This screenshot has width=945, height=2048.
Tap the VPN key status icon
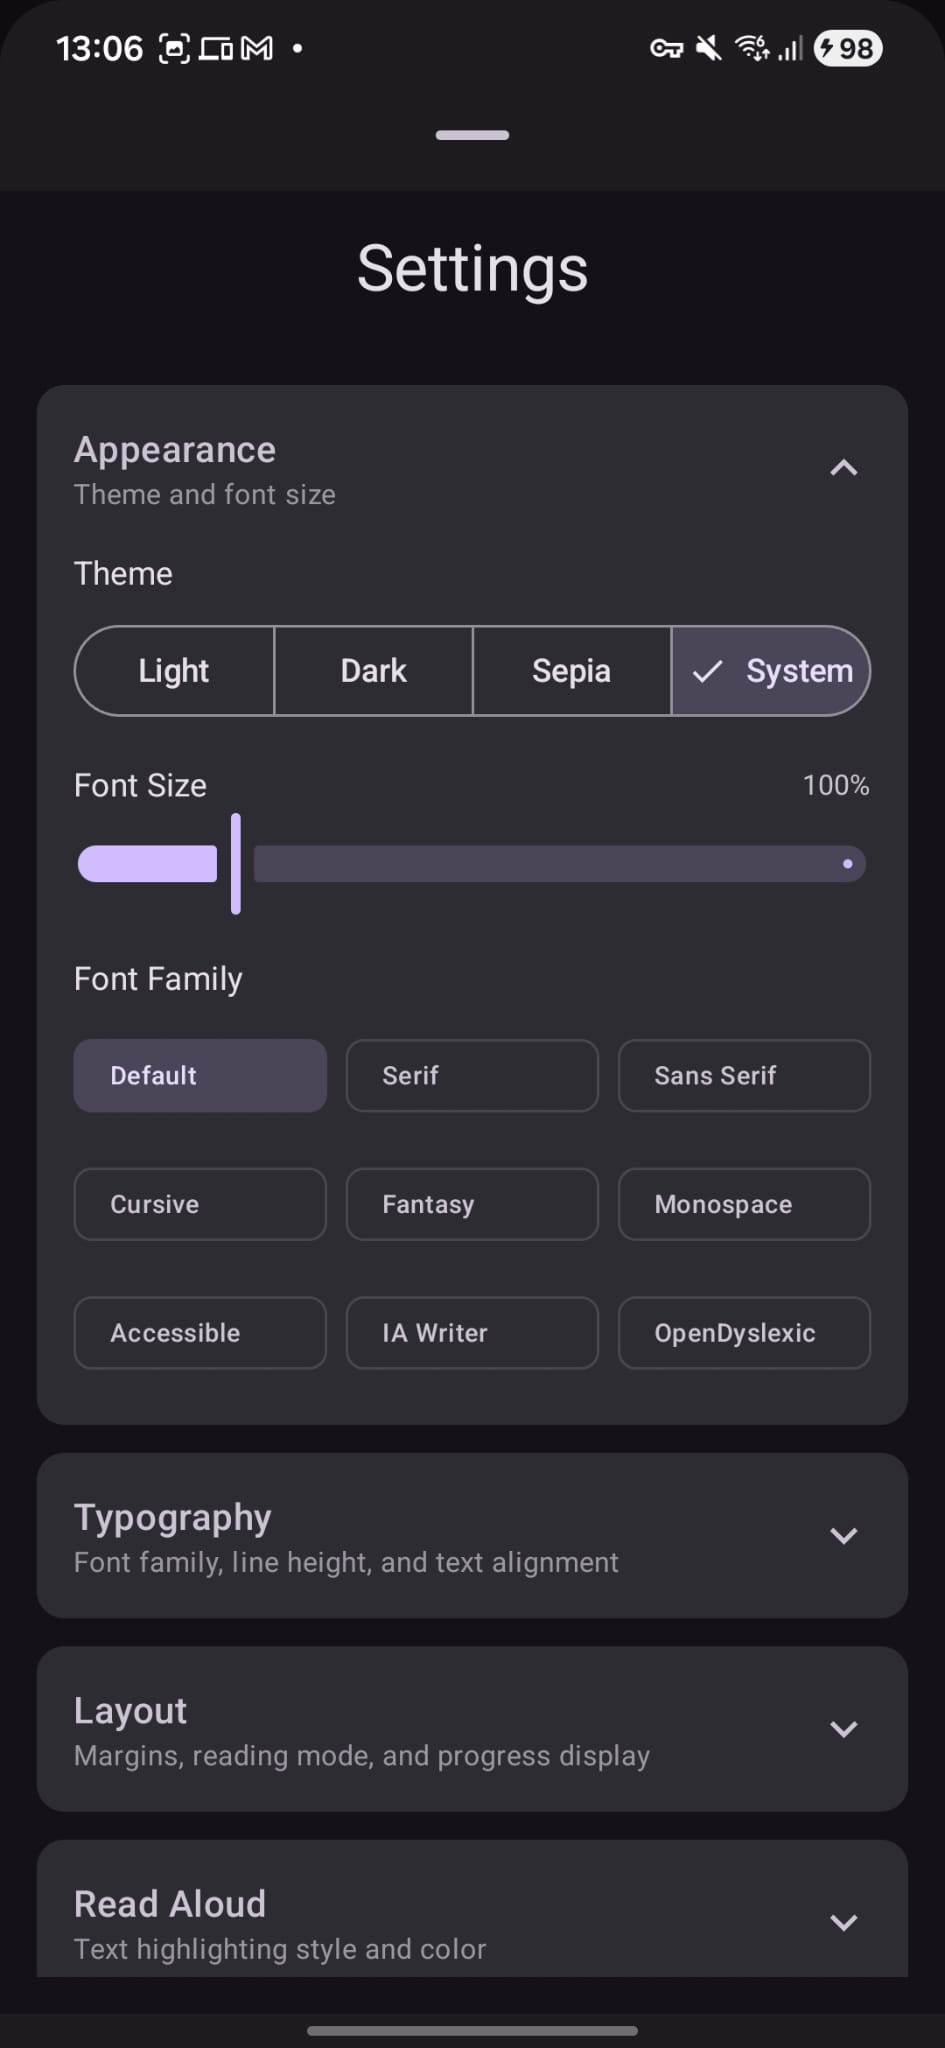pyautogui.click(x=666, y=48)
